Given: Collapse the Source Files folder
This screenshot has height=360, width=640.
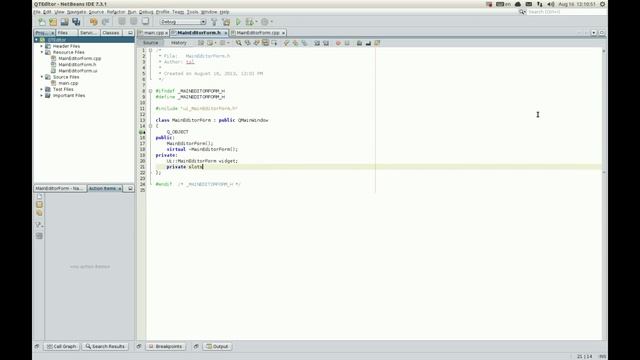Looking at the screenshot, I should click(x=42, y=77).
